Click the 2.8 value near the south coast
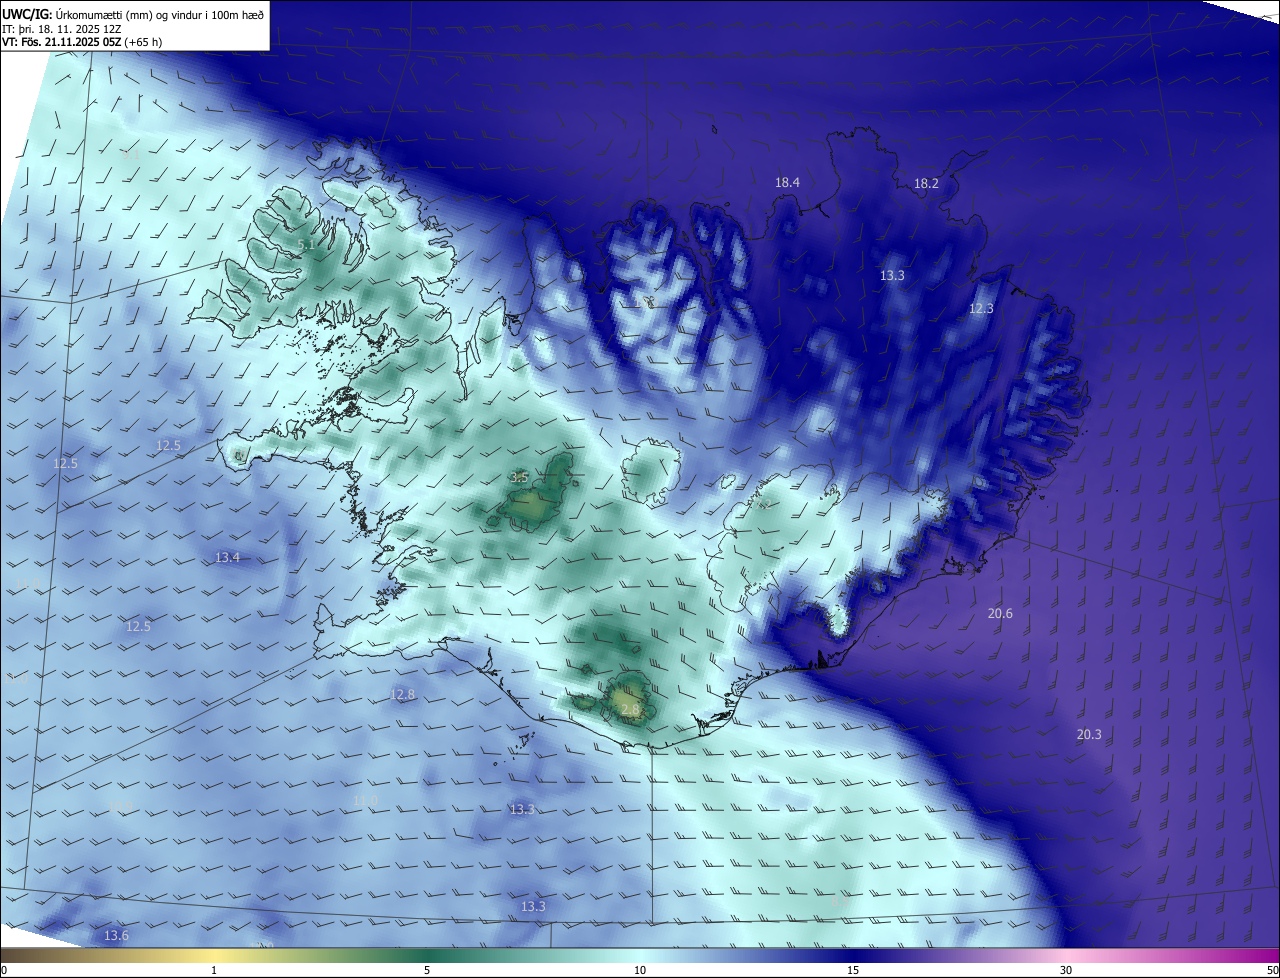This screenshot has height=978, width=1280. pyautogui.click(x=630, y=709)
